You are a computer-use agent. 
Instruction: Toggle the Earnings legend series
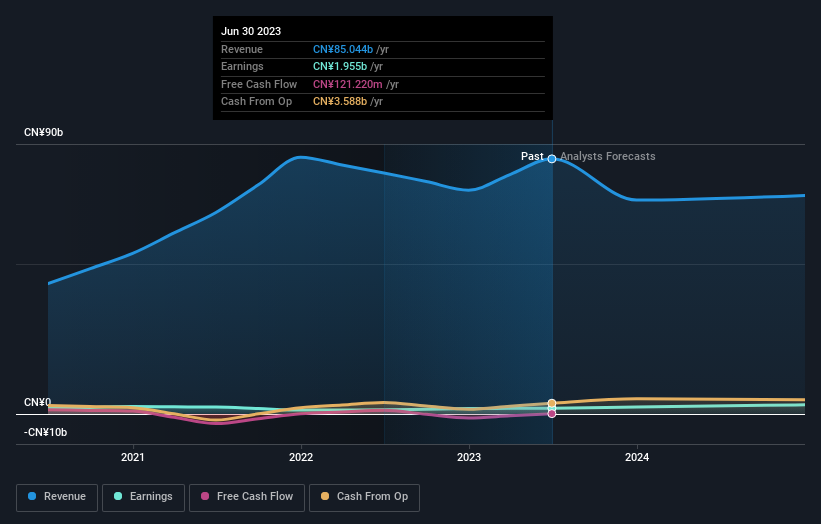tap(143, 497)
